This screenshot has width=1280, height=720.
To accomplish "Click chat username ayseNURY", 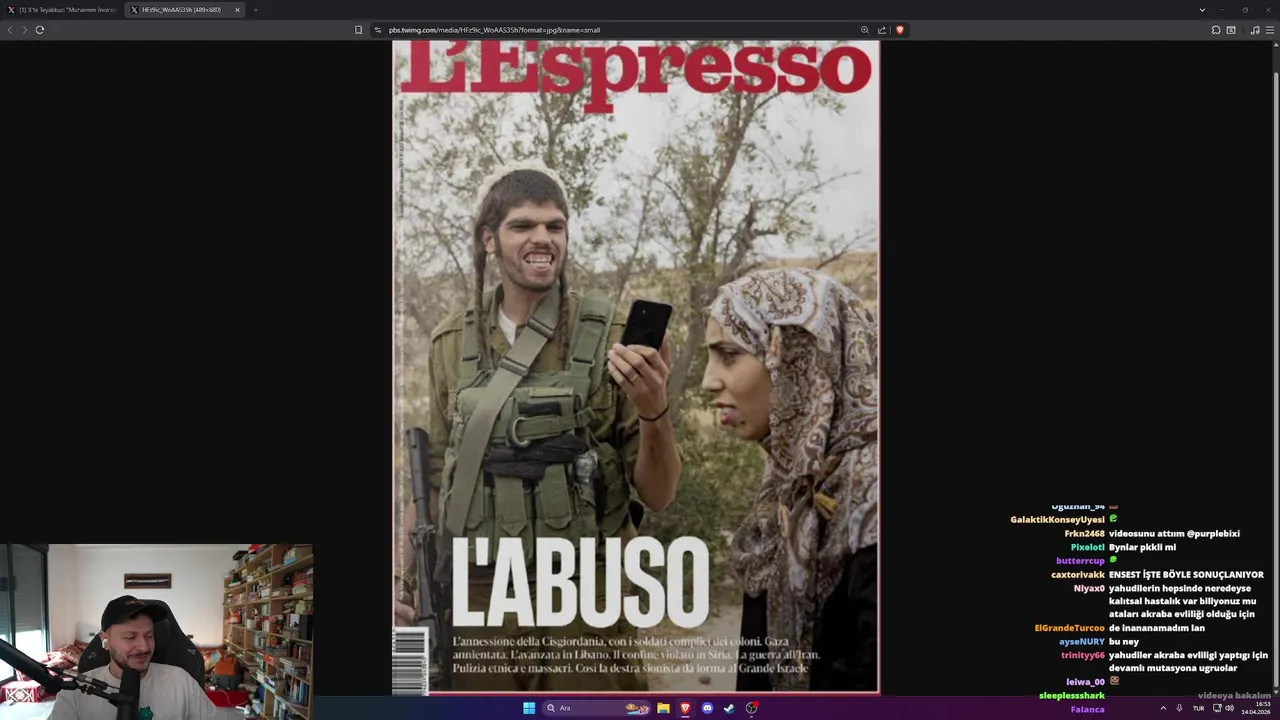I will tap(1082, 642).
